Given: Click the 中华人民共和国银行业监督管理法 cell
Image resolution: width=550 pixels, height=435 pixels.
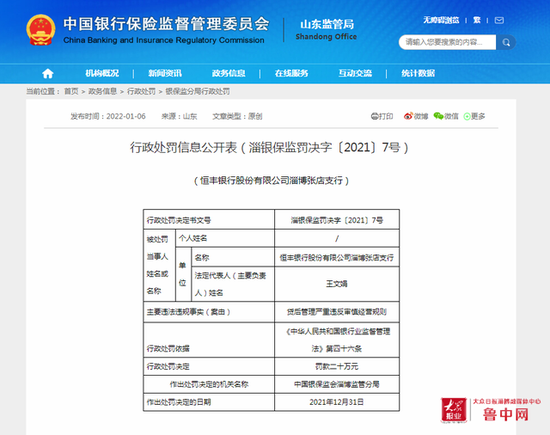Looking at the screenshot, I should [337, 340].
